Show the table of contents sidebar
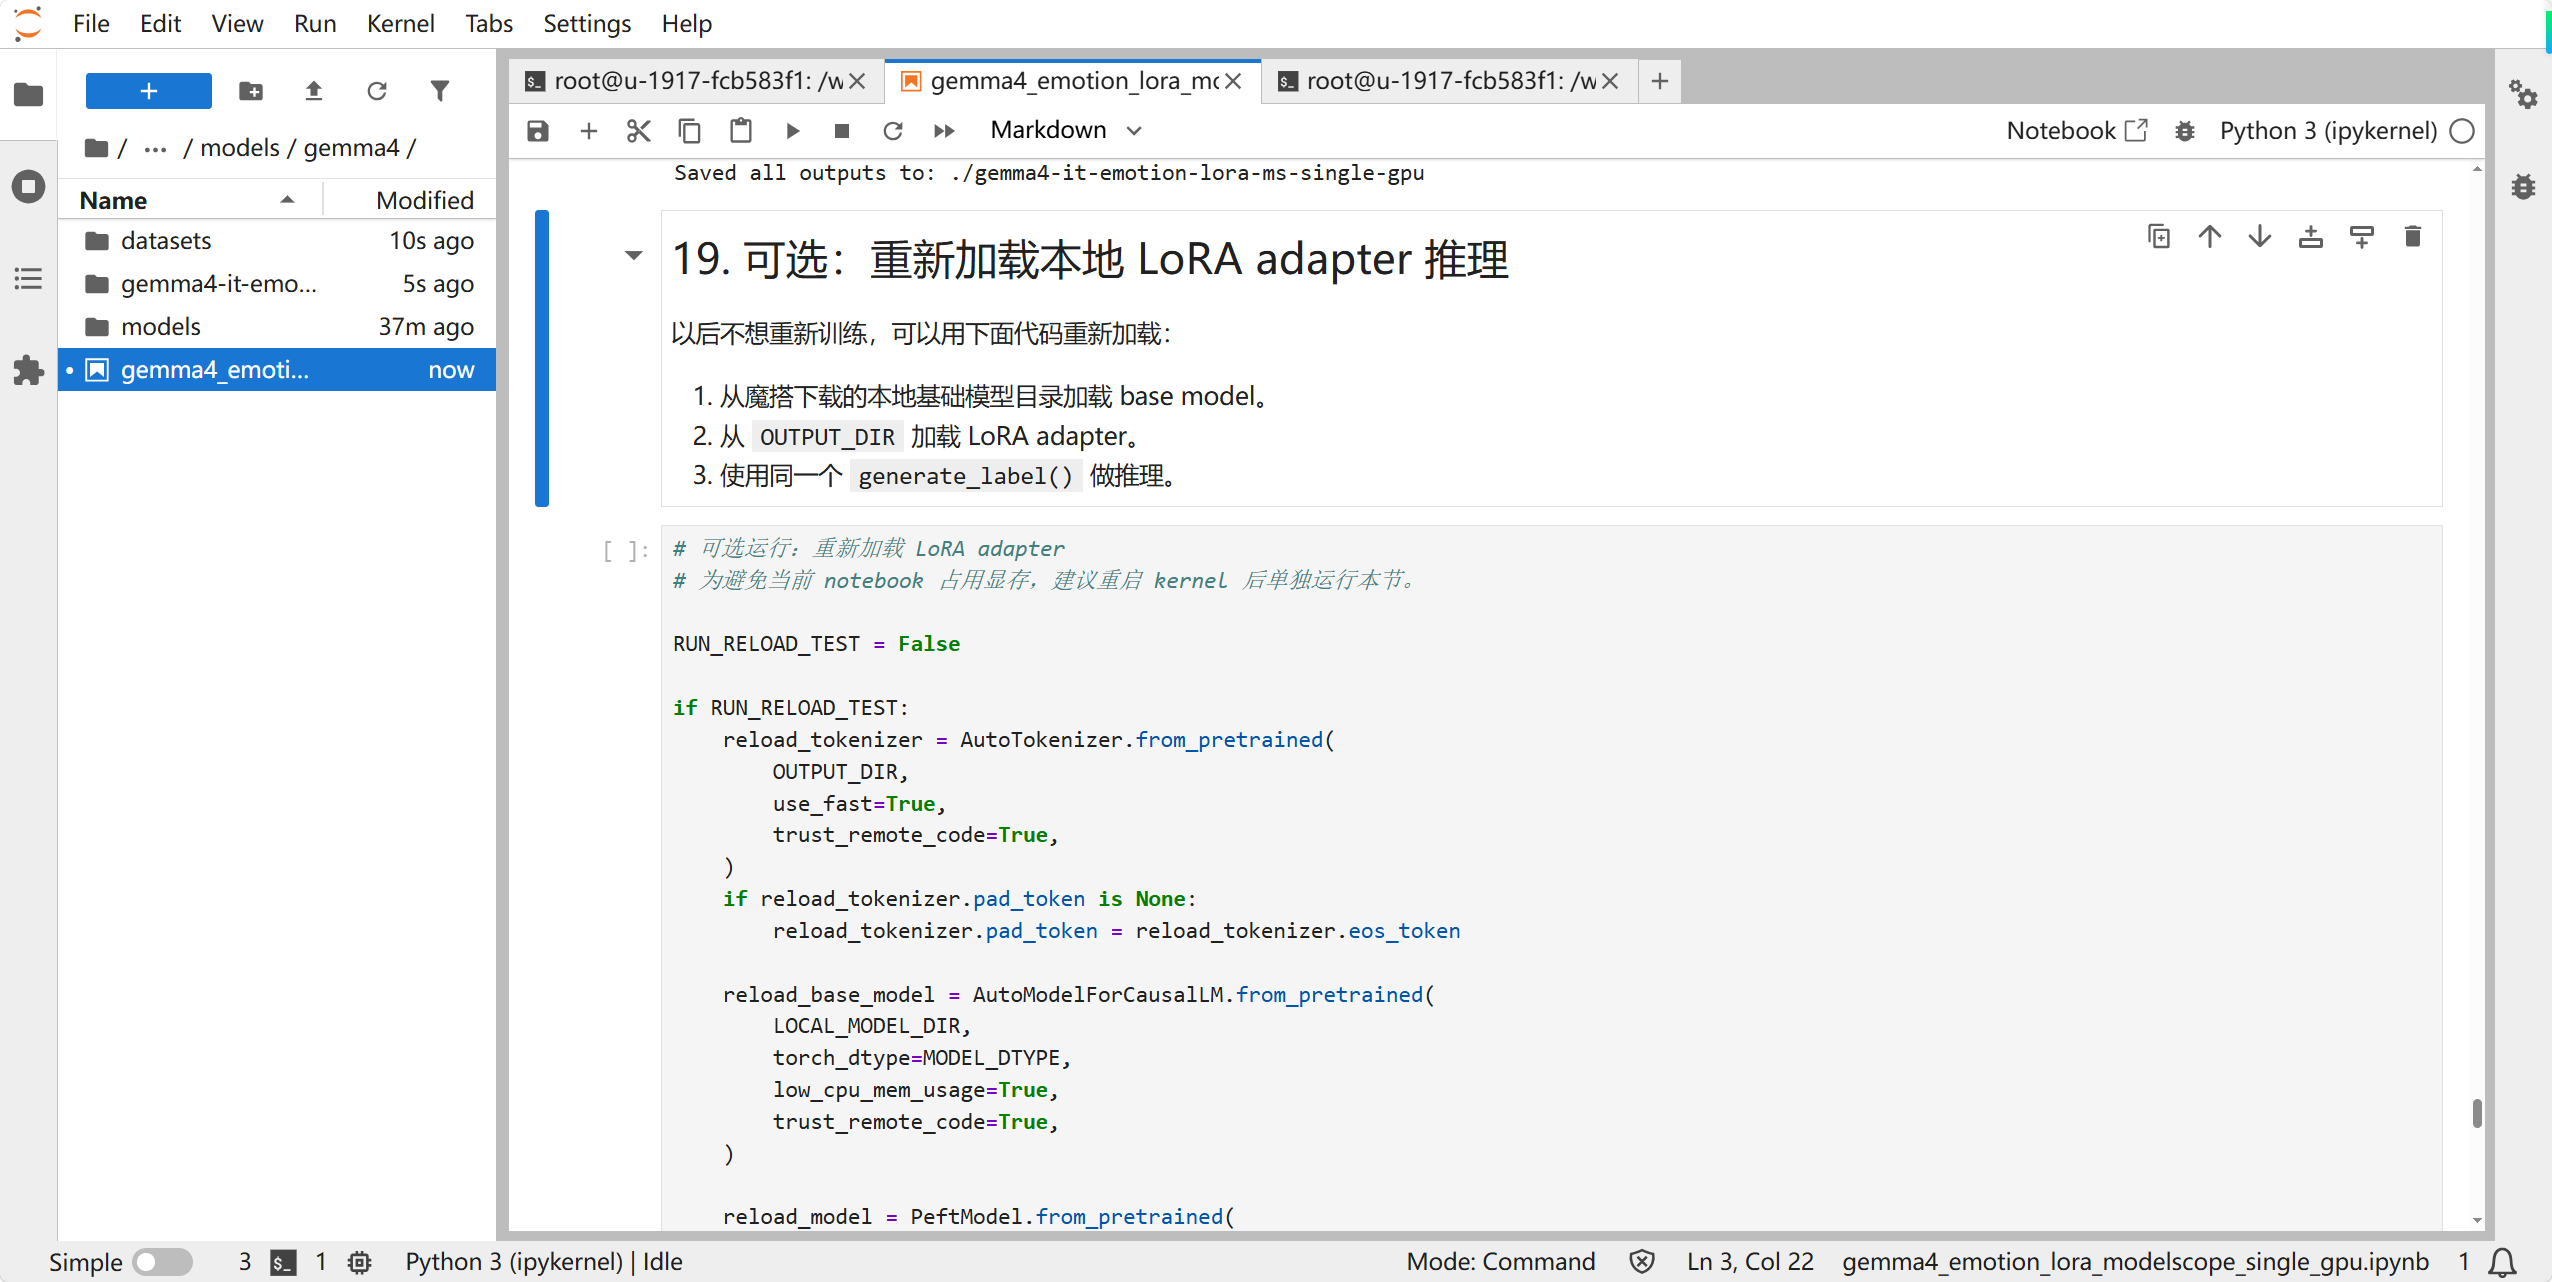2552x1282 pixels. coord(28,279)
